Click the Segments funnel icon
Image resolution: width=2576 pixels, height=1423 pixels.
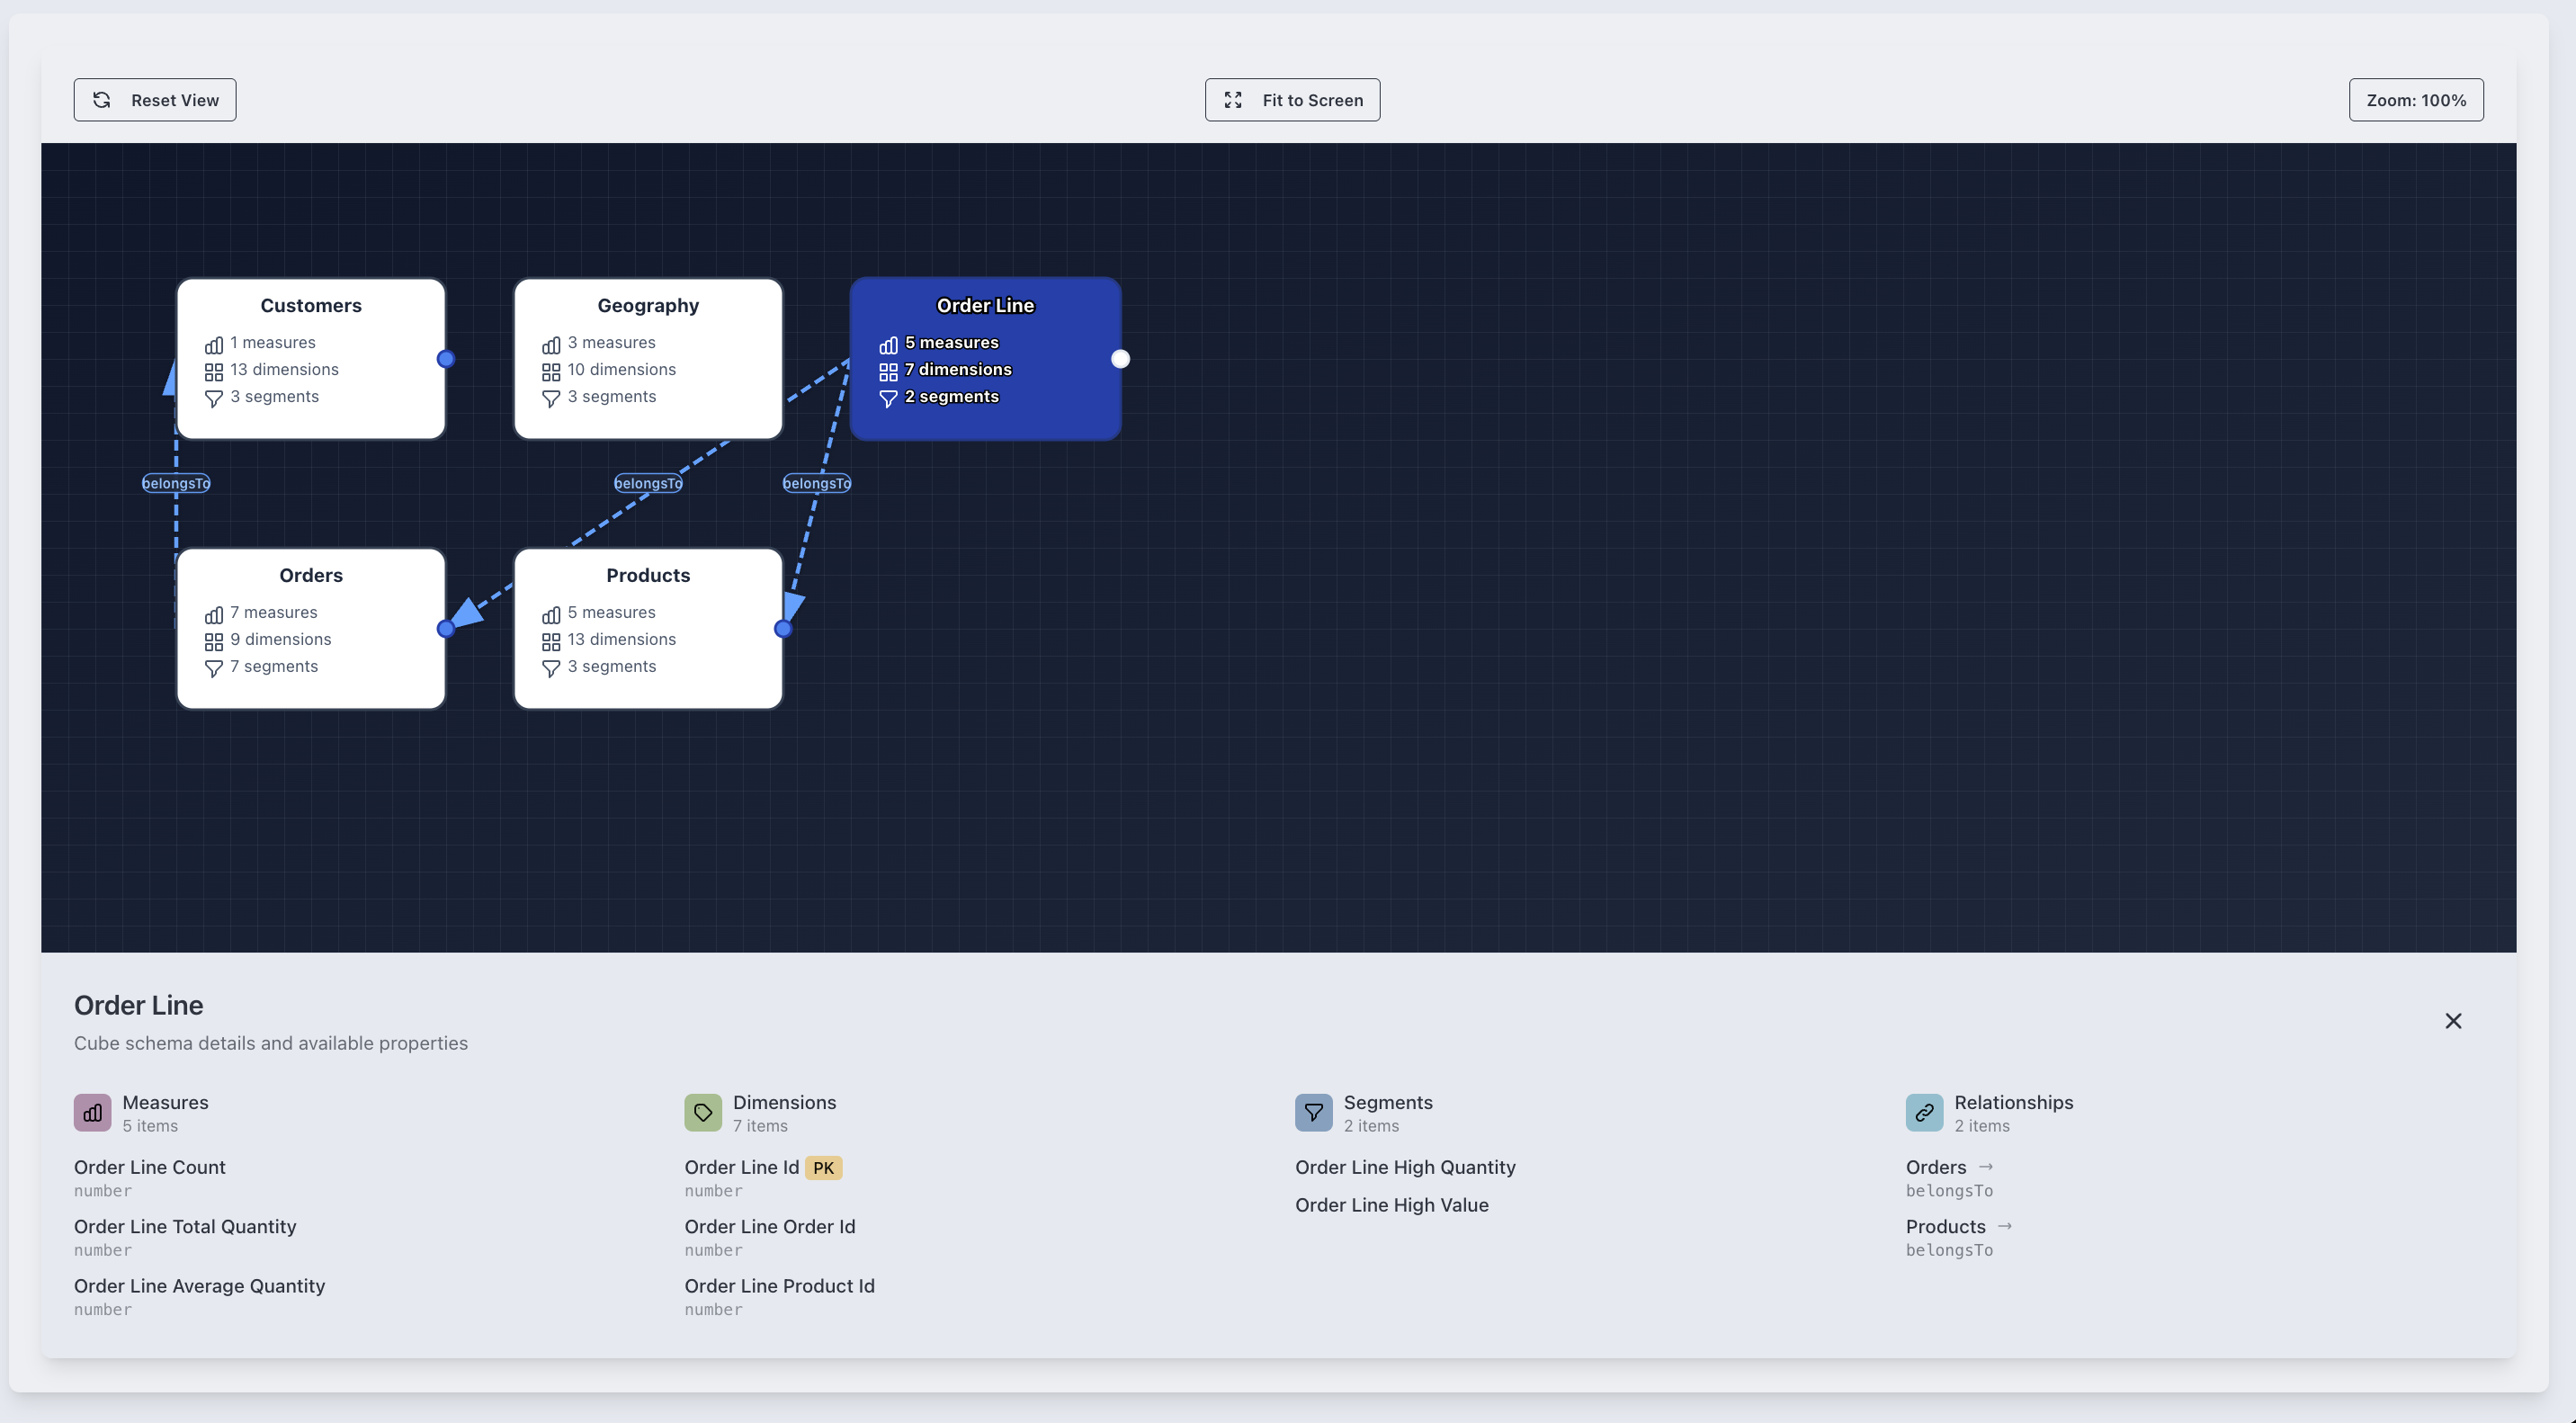pos(1314,1113)
